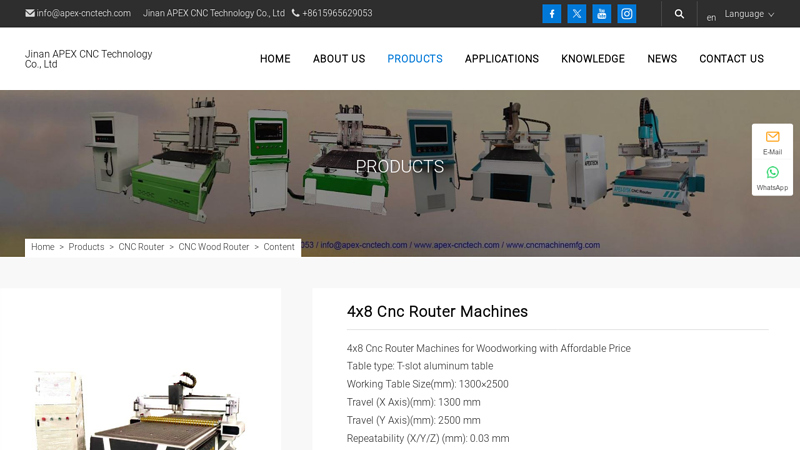Open the ABOUT US menu item
800x450 pixels.
tap(339, 59)
